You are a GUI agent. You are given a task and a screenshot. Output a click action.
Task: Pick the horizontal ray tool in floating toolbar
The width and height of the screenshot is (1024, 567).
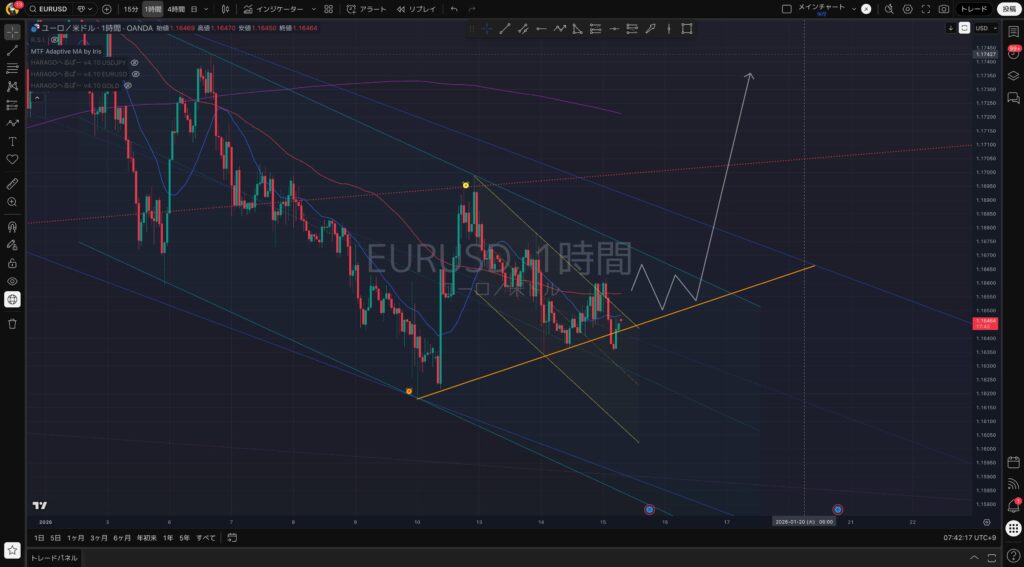pos(541,29)
